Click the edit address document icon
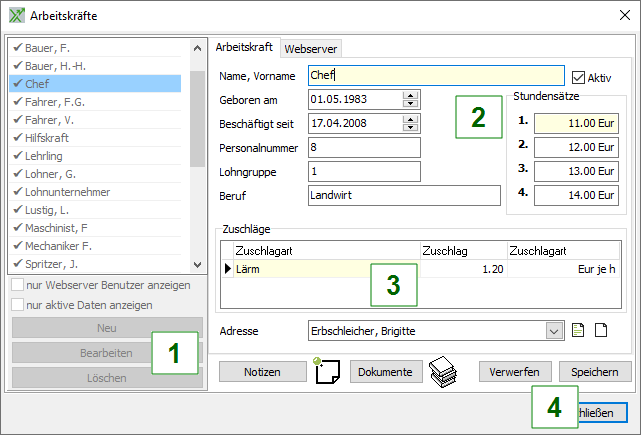The width and height of the screenshot is (641, 435). click(578, 331)
